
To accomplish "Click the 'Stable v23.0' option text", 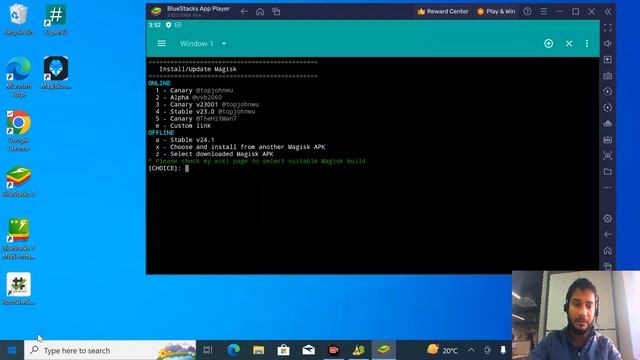I will [x=192, y=111].
